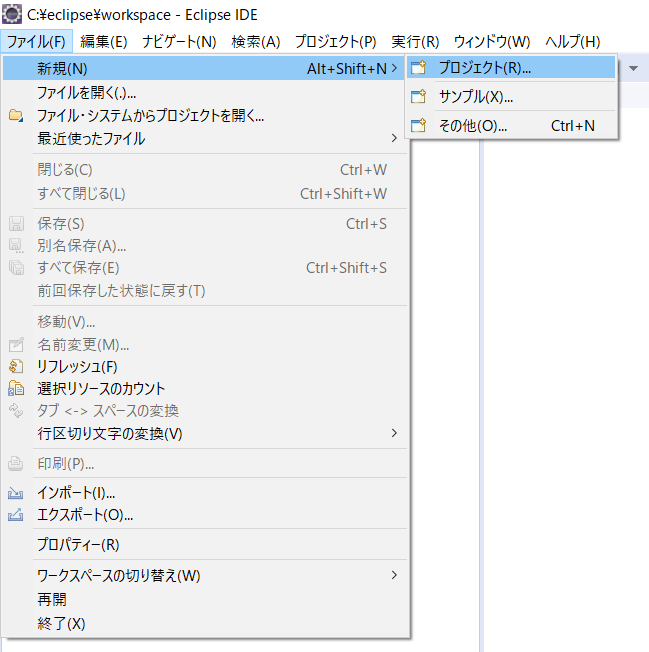Expand the 最近使ったファイル submenu arrow
The width and height of the screenshot is (649, 652).
[x=394, y=138]
